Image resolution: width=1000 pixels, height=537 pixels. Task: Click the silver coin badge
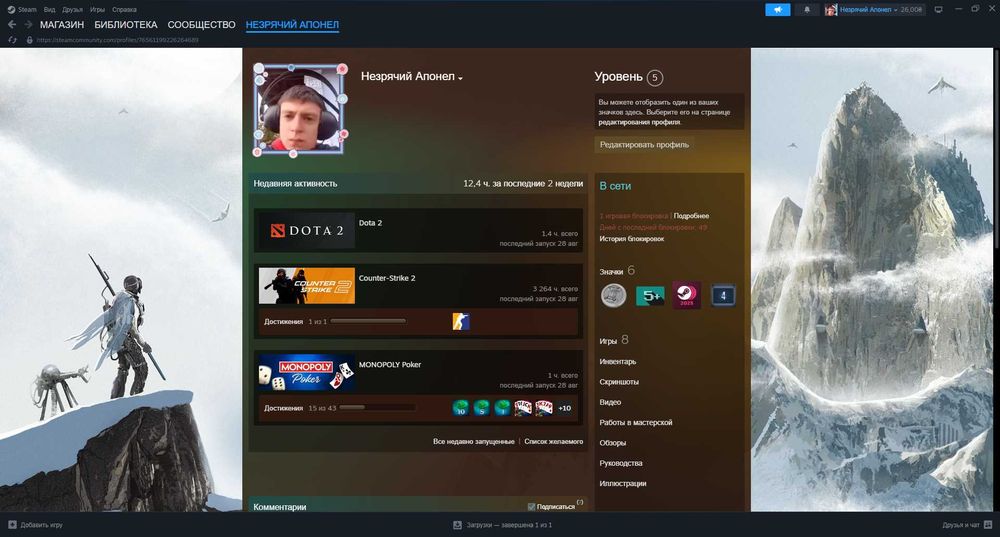pos(614,295)
